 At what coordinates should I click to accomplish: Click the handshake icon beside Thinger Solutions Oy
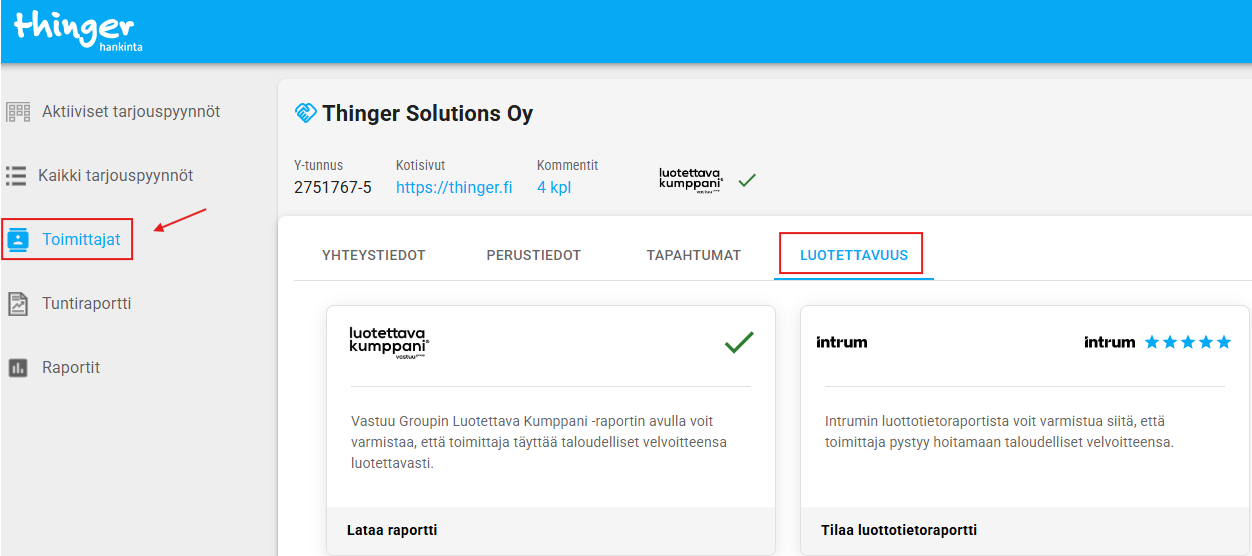coord(305,113)
